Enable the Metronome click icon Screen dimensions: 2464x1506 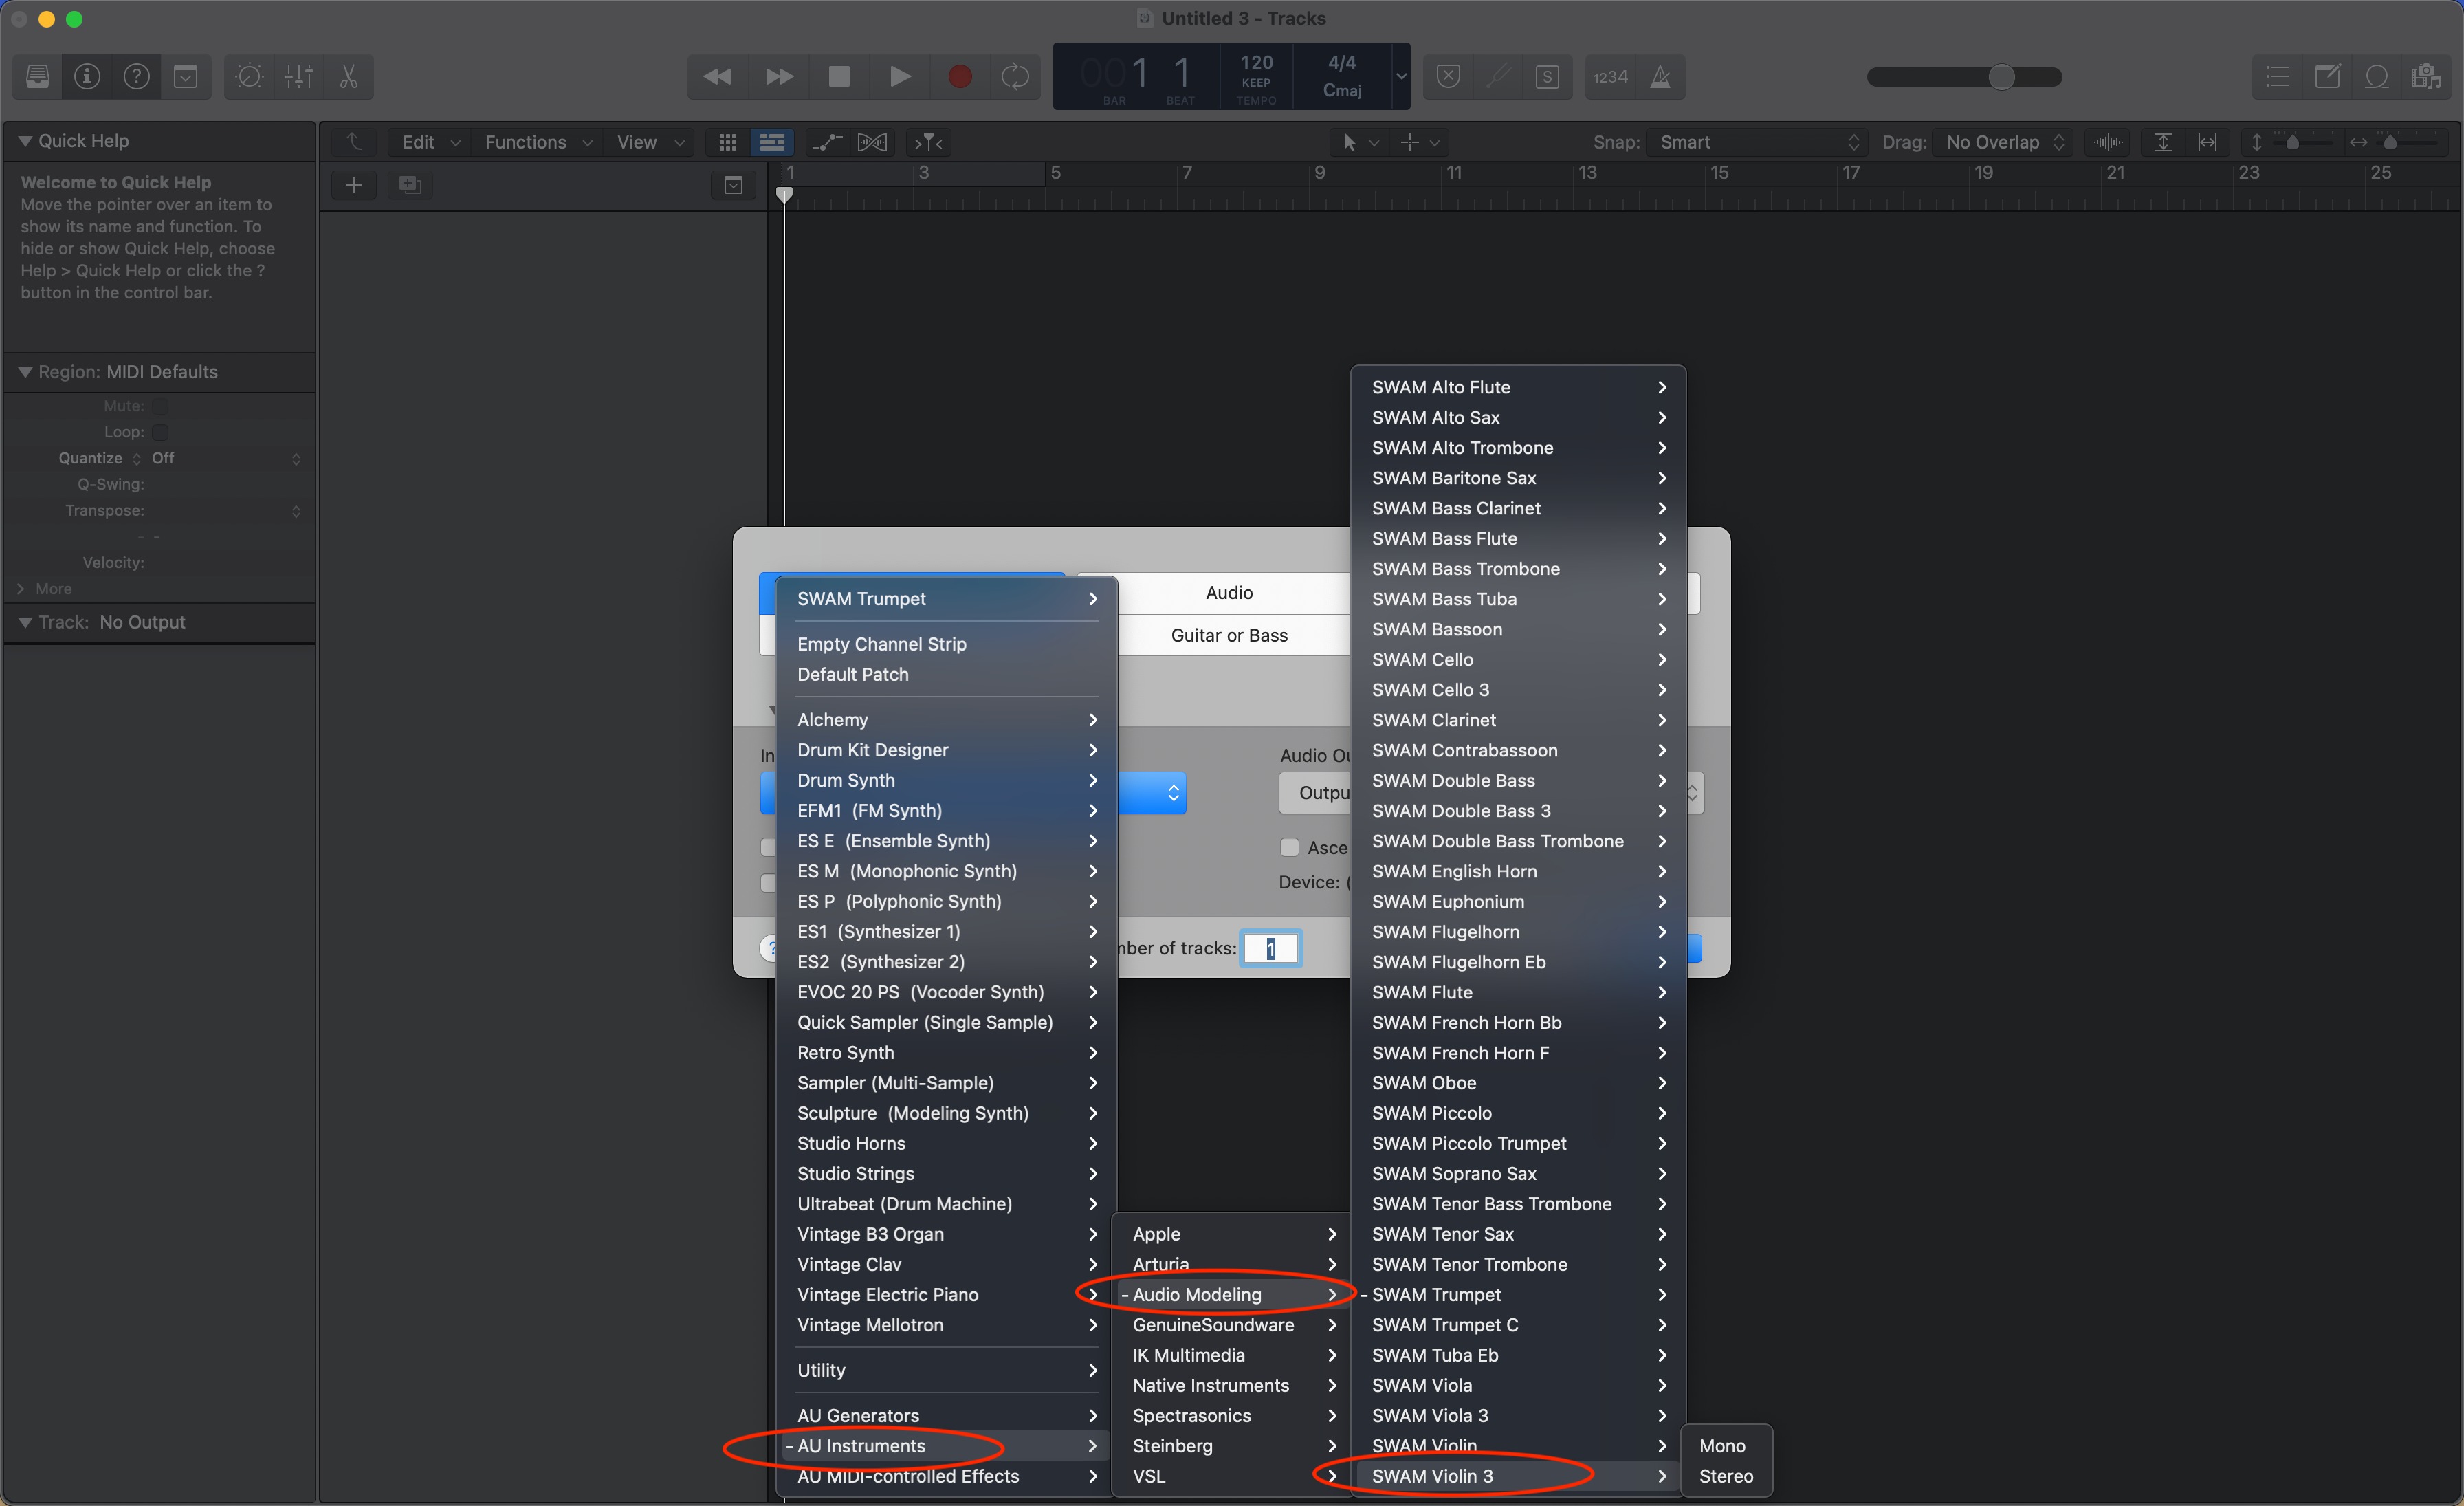click(x=1660, y=77)
